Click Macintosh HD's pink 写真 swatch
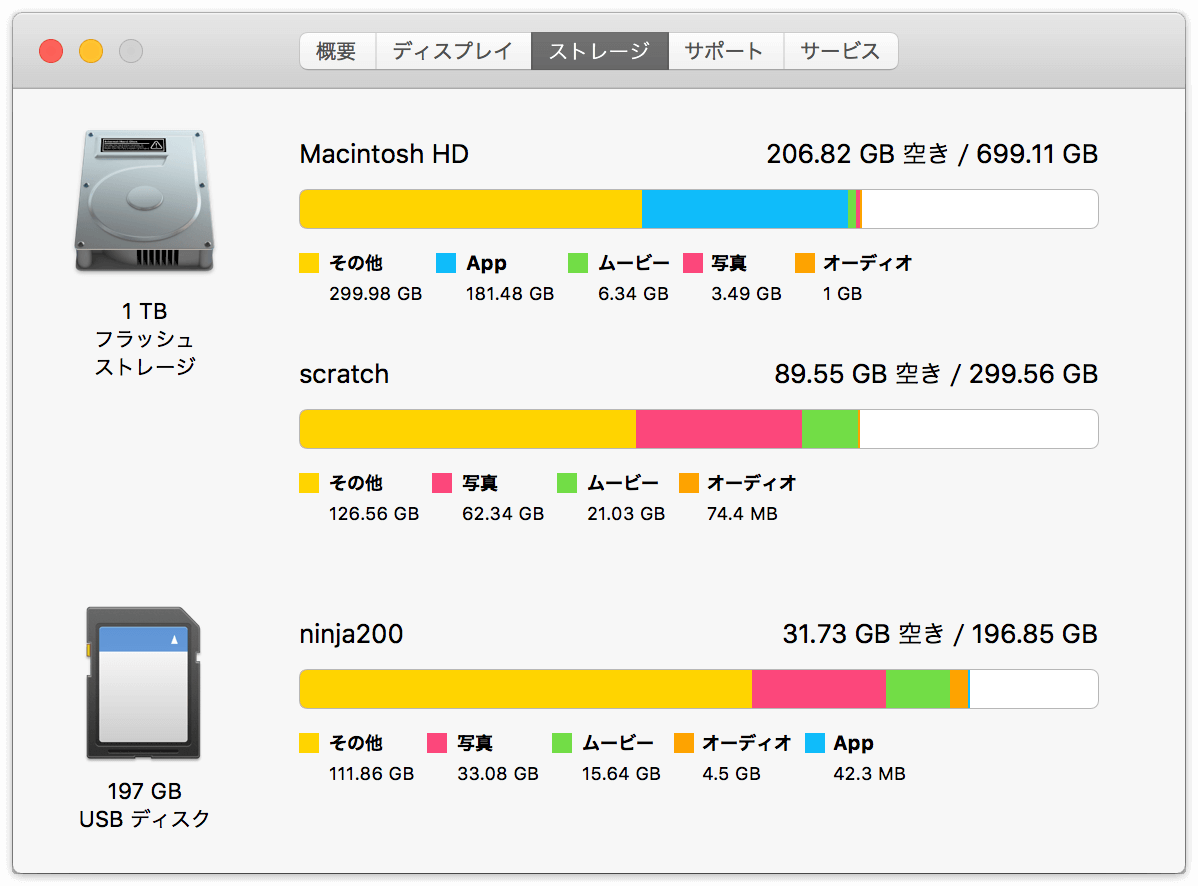 click(x=692, y=263)
